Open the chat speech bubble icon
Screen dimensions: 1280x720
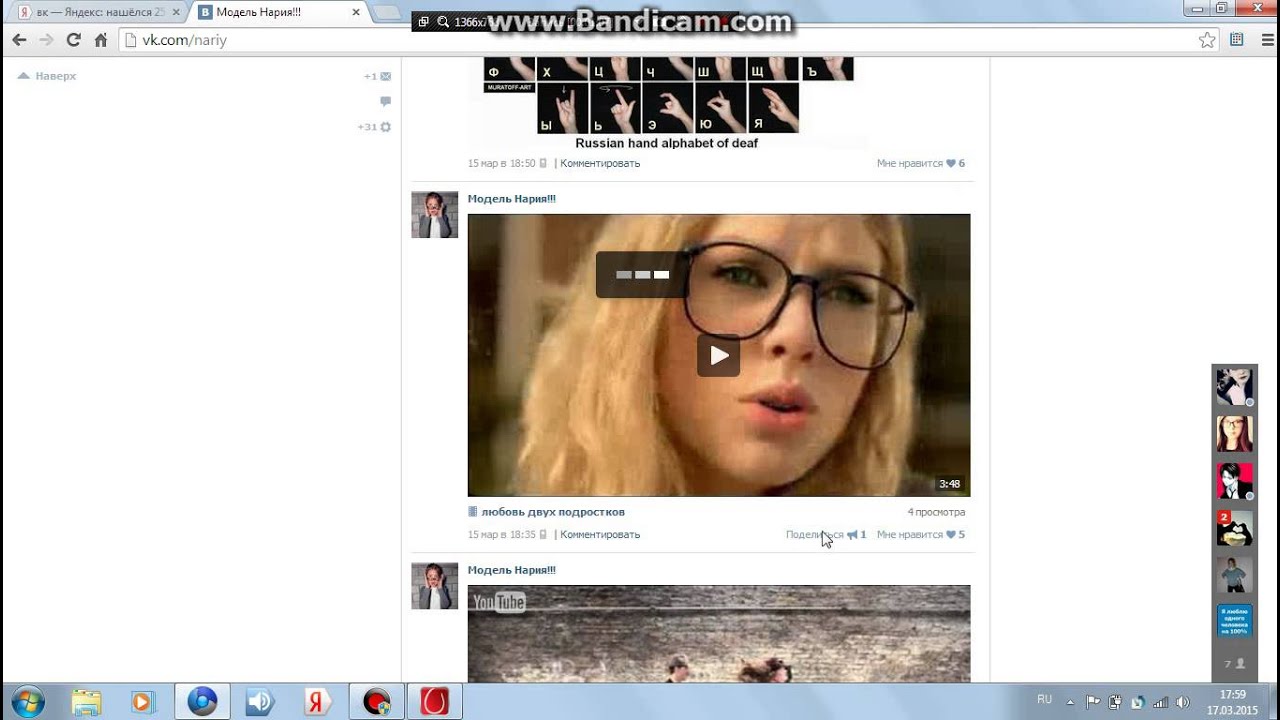point(385,101)
